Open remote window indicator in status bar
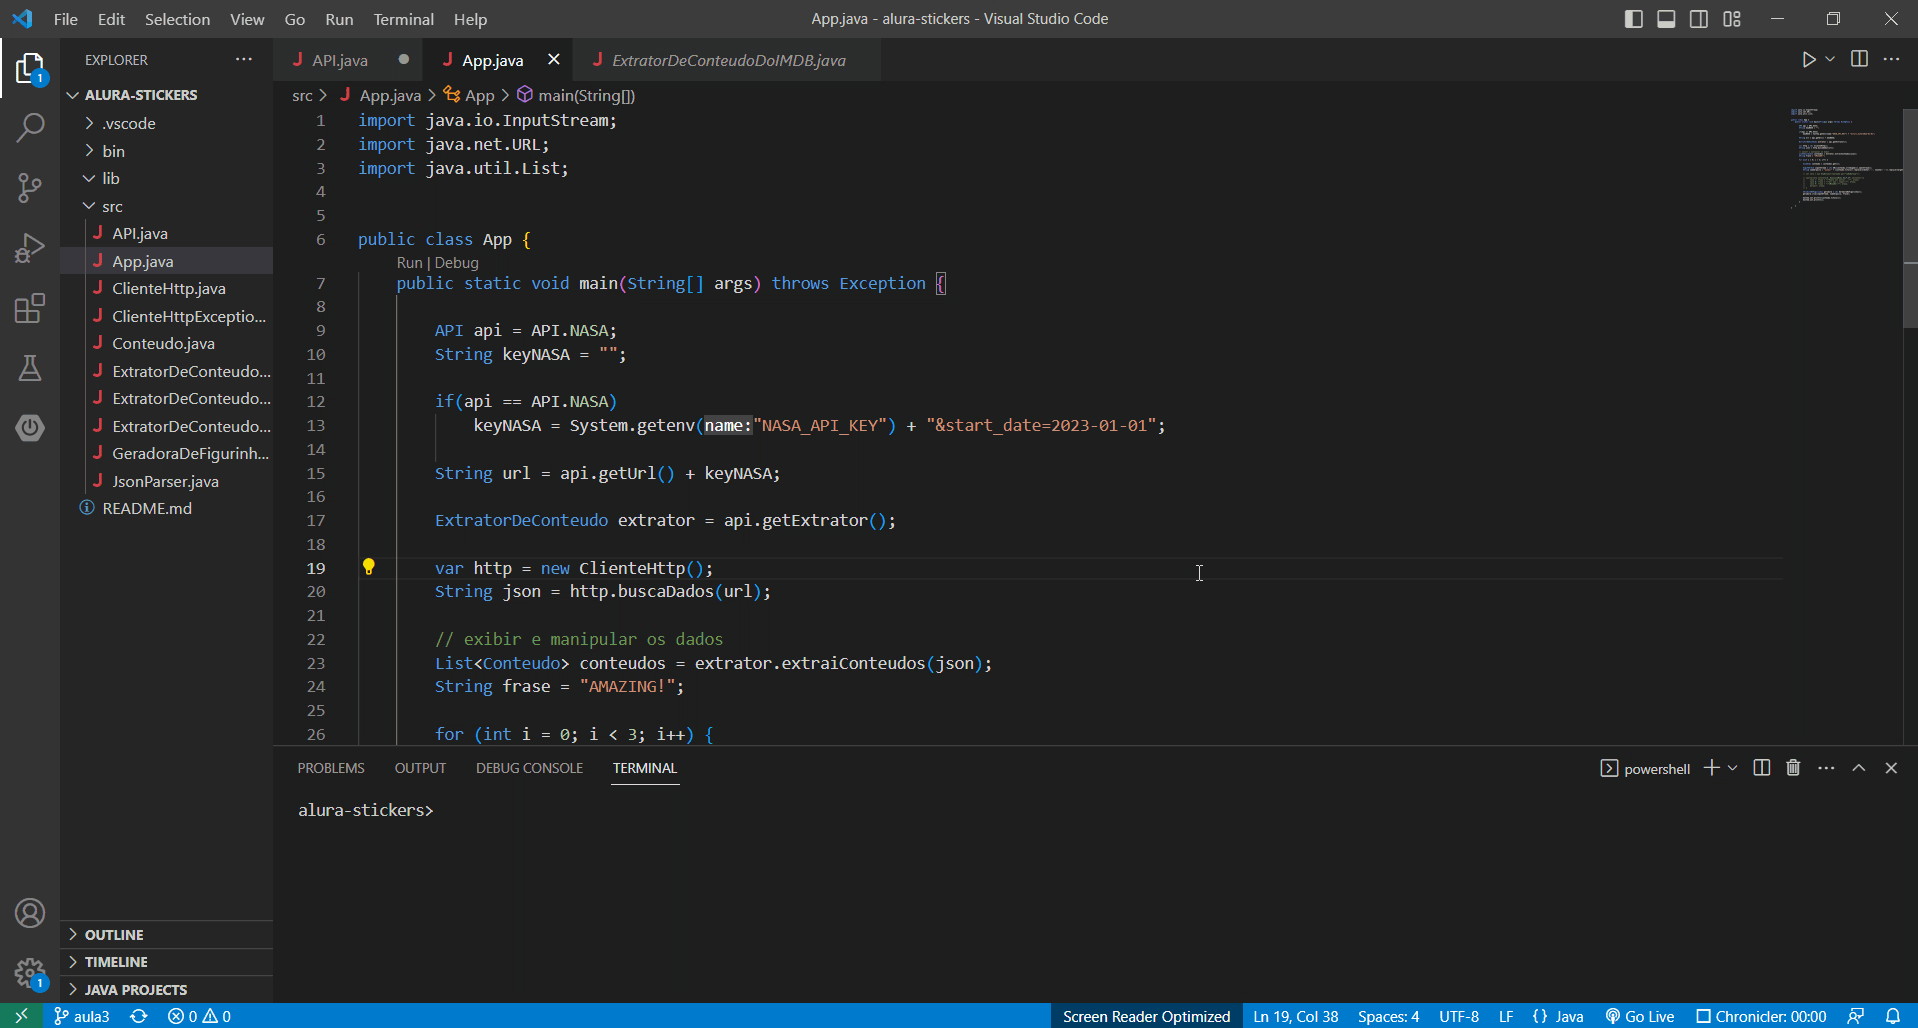The image size is (1918, 1028). point(21,1016)
